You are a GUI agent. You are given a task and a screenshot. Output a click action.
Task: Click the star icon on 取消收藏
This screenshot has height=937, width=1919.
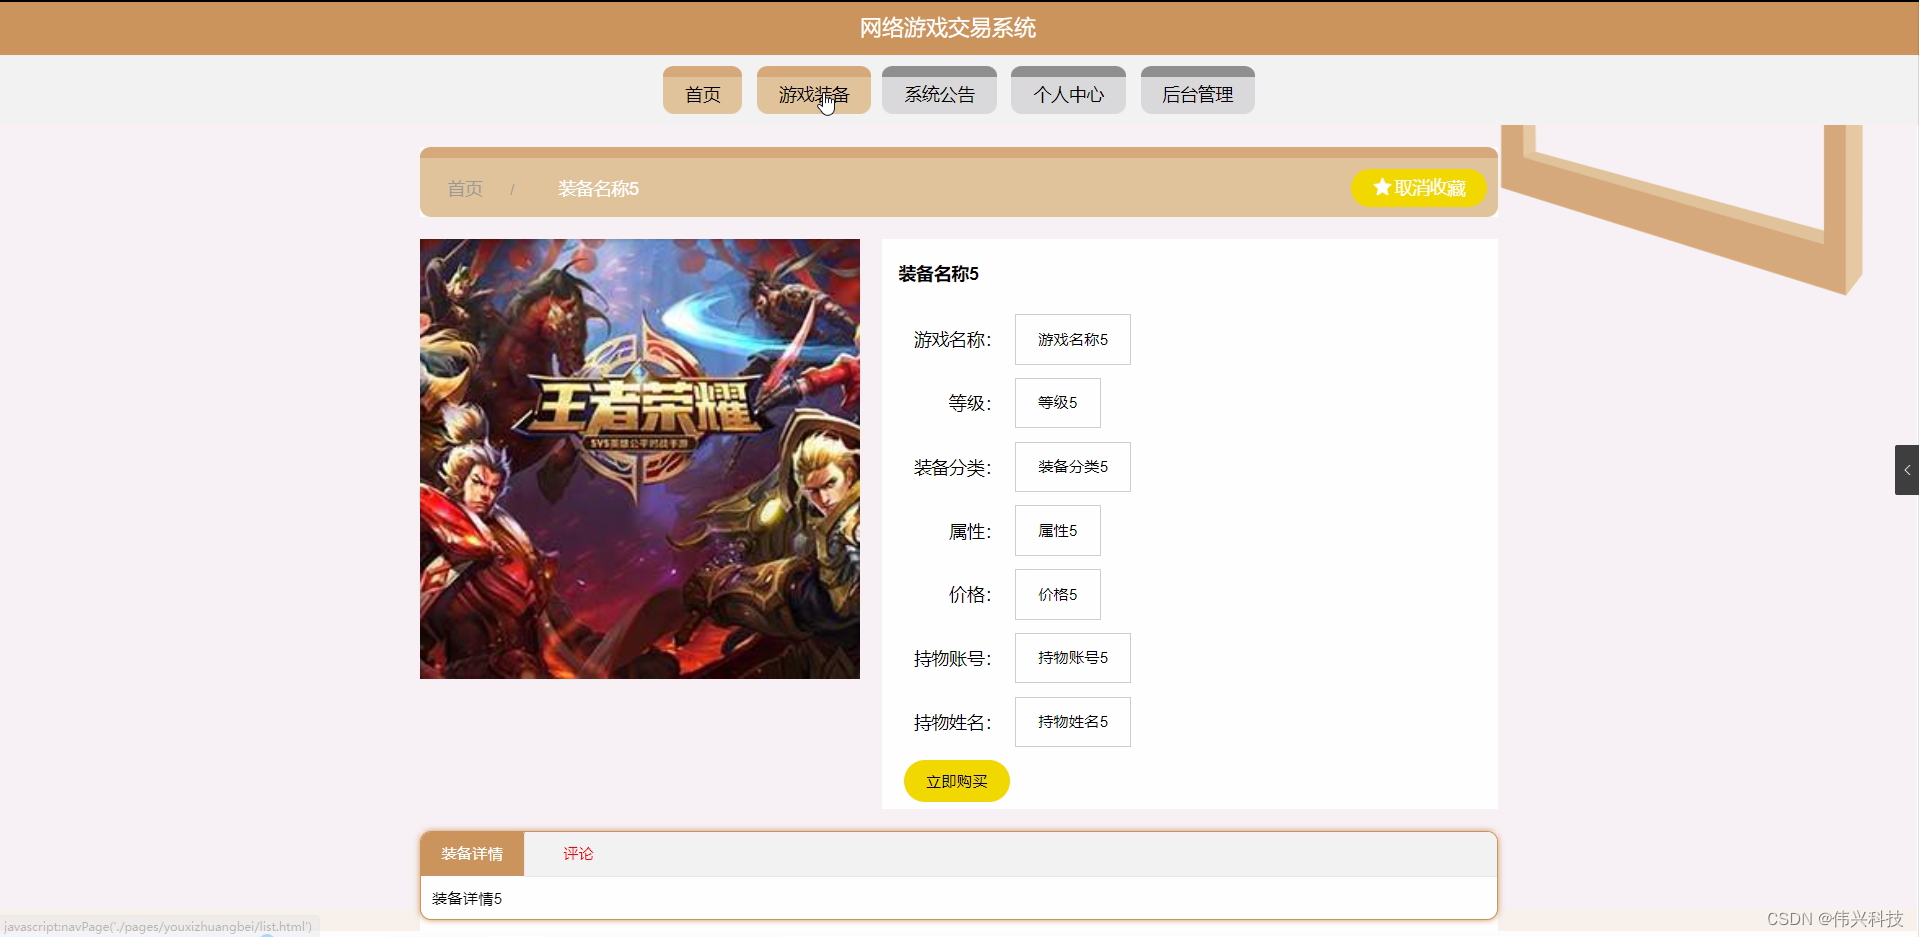click(1382, 187)
